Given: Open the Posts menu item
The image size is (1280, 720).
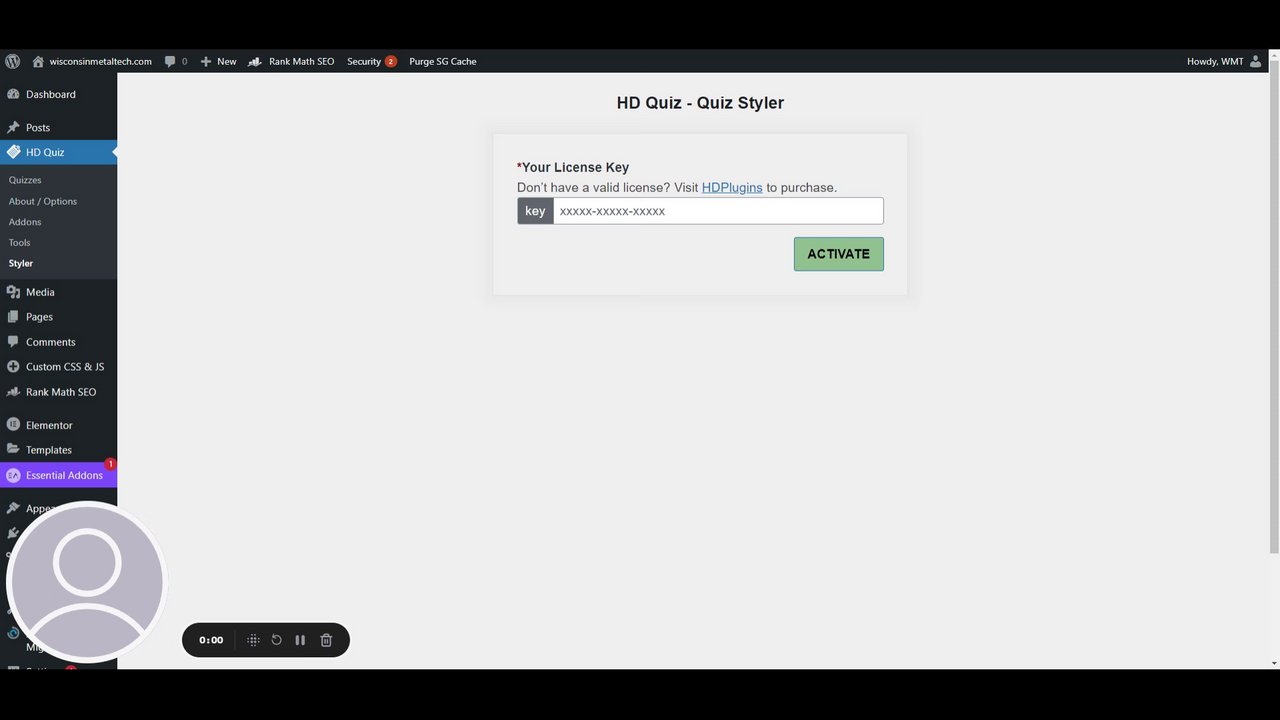Looking at the screenshot, I should click(38, 127).
